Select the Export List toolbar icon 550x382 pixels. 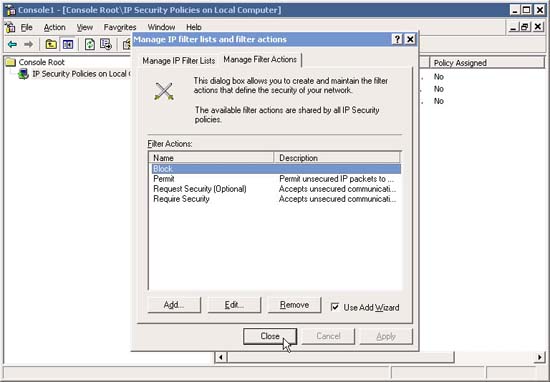pos(106,45)
